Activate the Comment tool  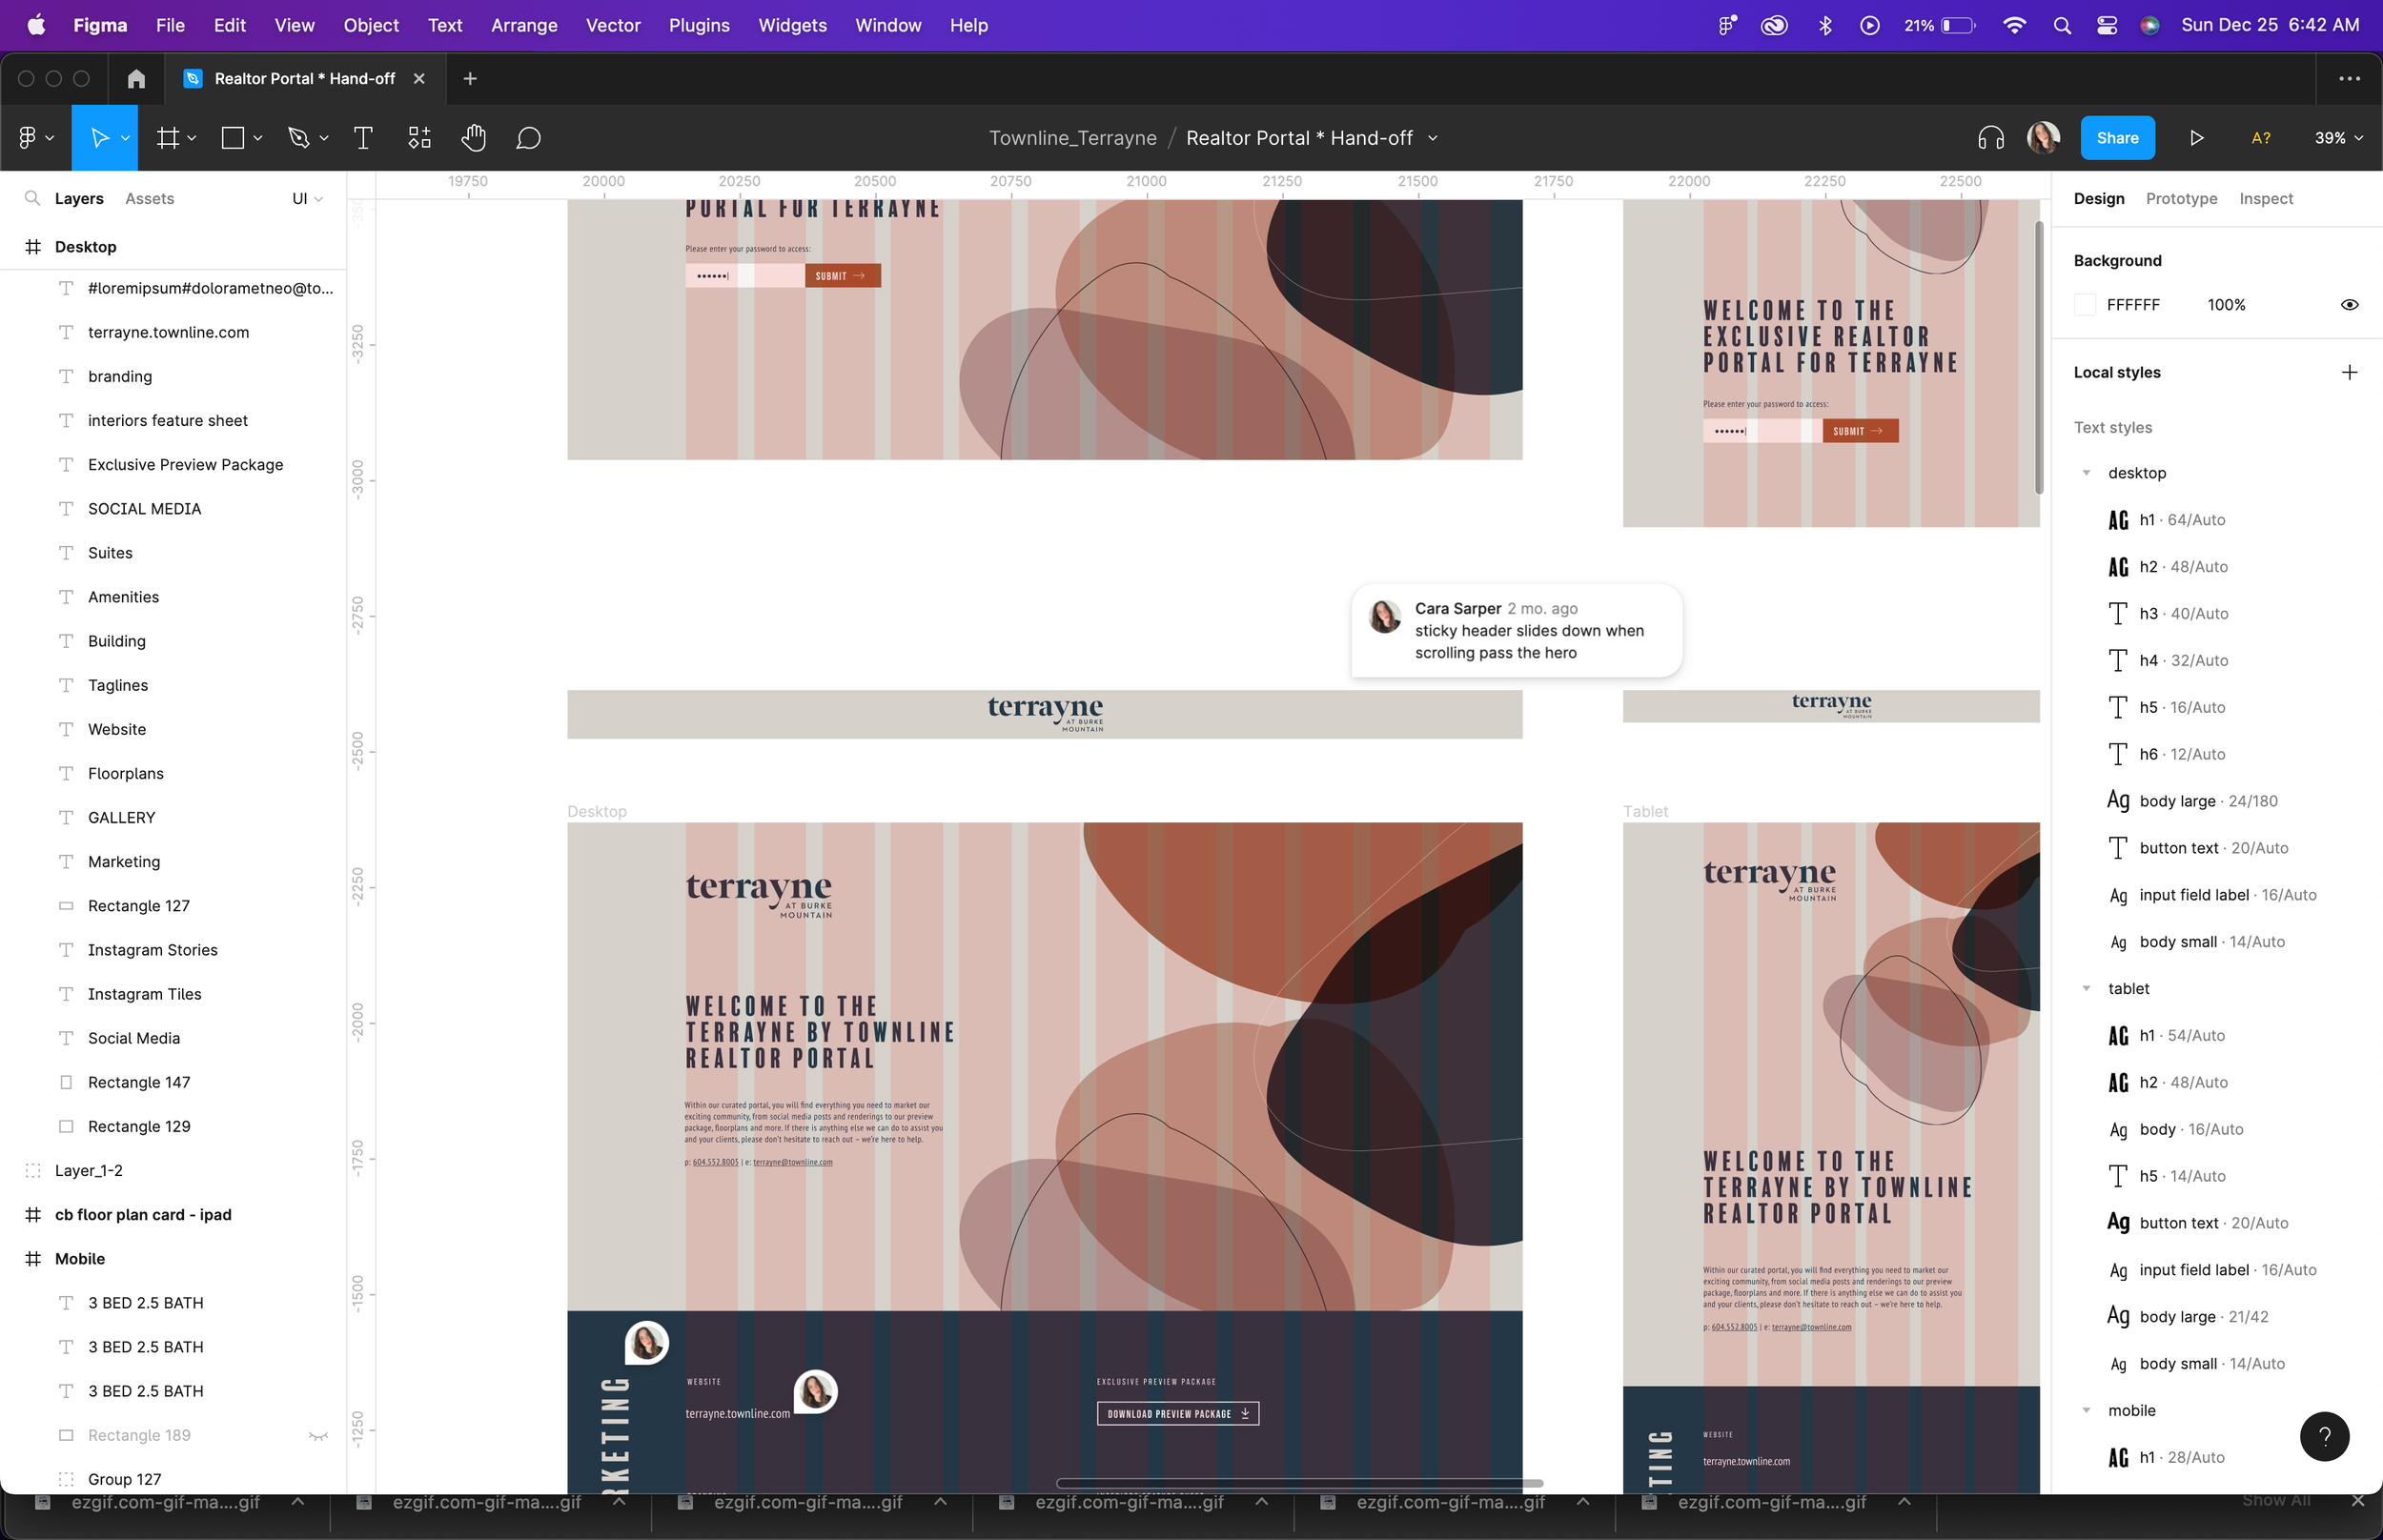click(x=528, y=138)
